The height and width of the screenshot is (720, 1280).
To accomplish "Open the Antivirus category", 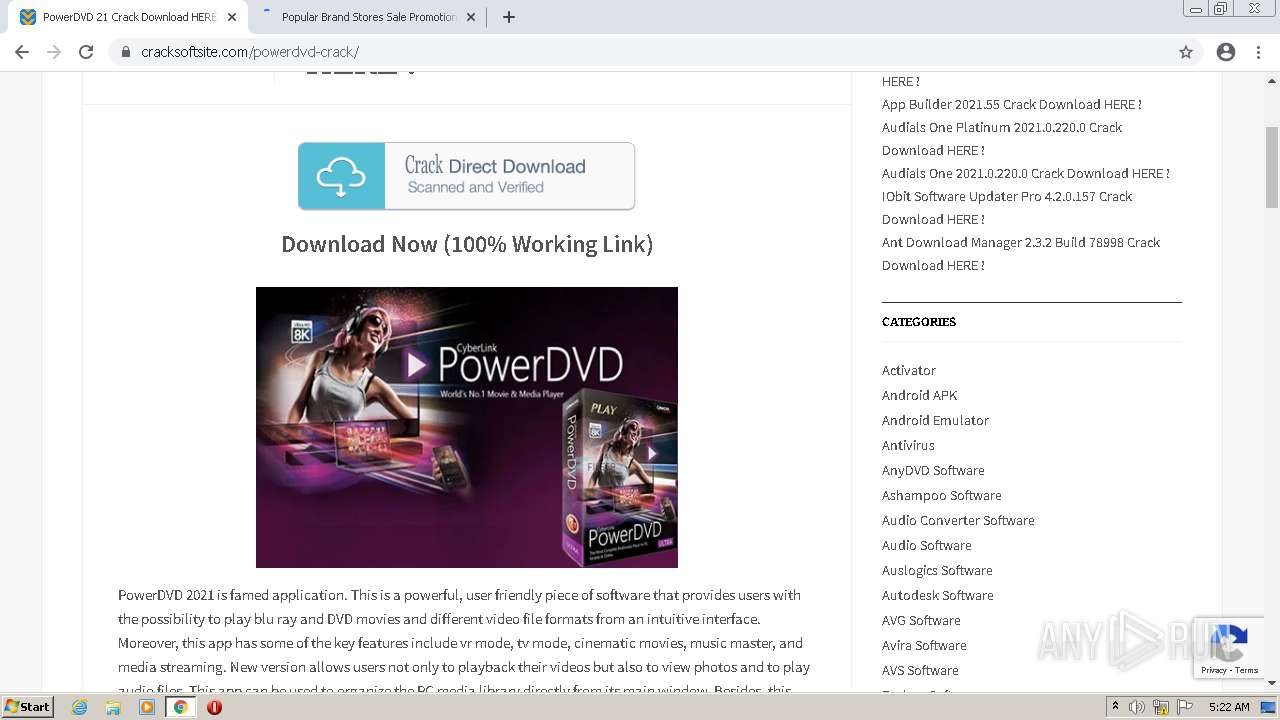I will [x=908, y=445].
